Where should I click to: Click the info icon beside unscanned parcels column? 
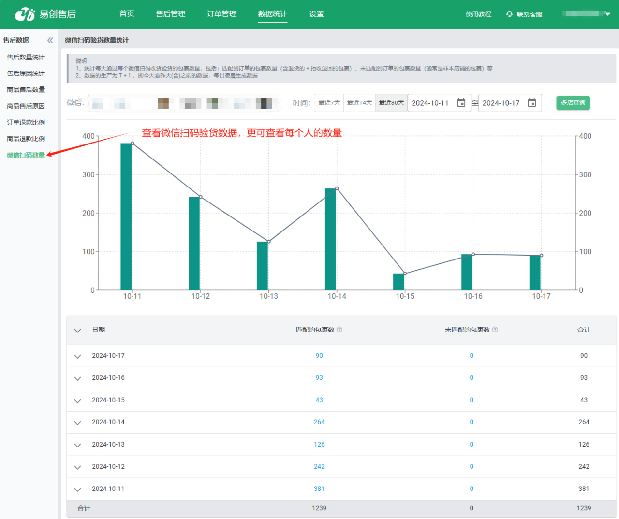[495, 329]
